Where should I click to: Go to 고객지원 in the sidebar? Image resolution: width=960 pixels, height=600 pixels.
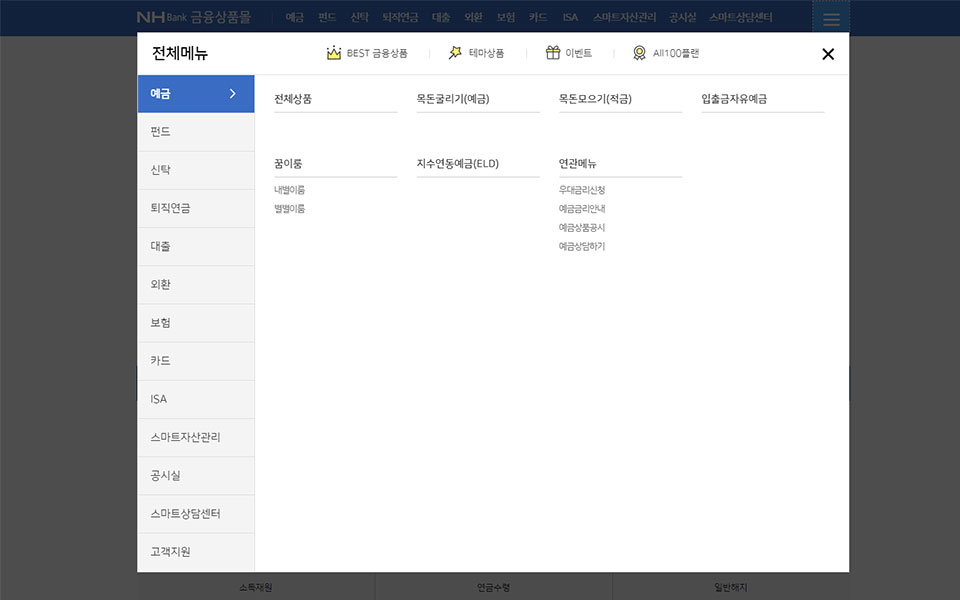point(170,551)
